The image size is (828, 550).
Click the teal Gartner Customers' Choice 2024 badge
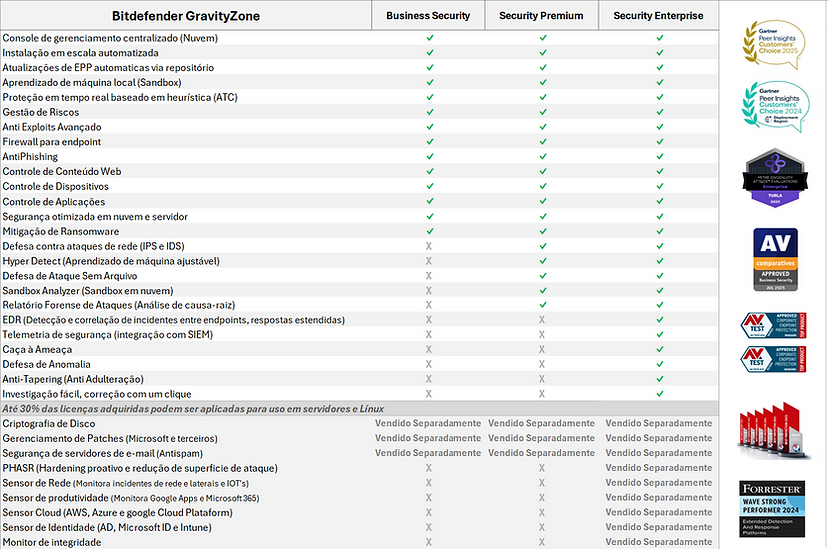[775, 106]
